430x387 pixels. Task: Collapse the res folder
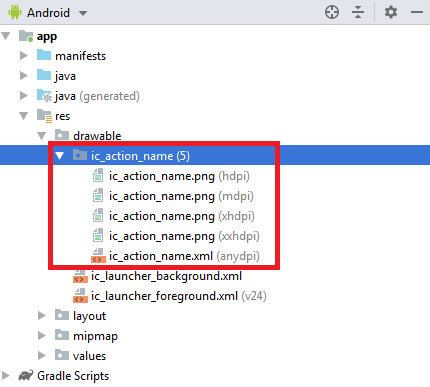[x=24, y=116]
